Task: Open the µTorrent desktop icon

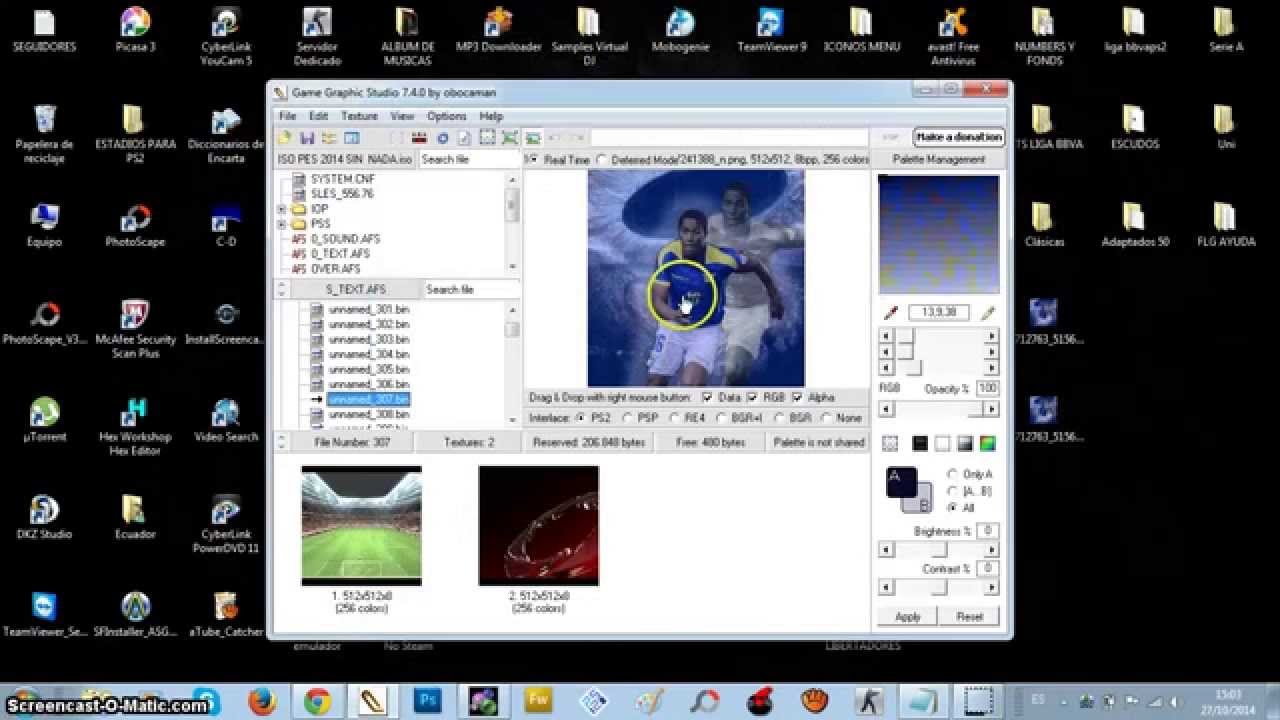Action: (x=44, y=420)
